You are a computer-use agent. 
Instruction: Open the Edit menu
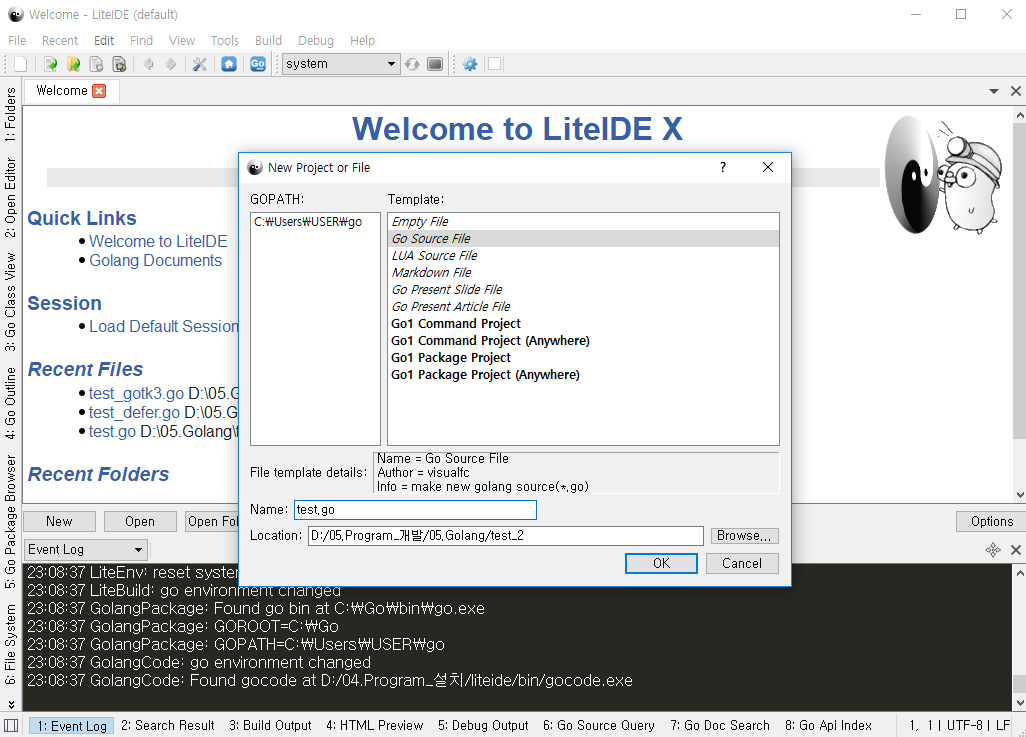point(103,41)
